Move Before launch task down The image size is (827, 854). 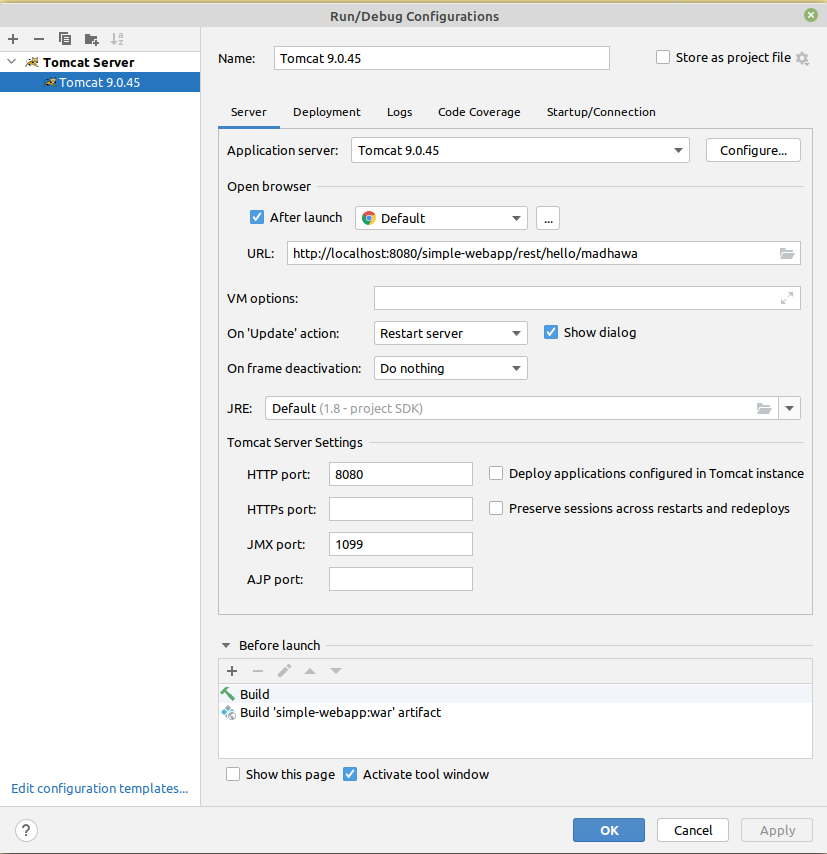[336, 671]
